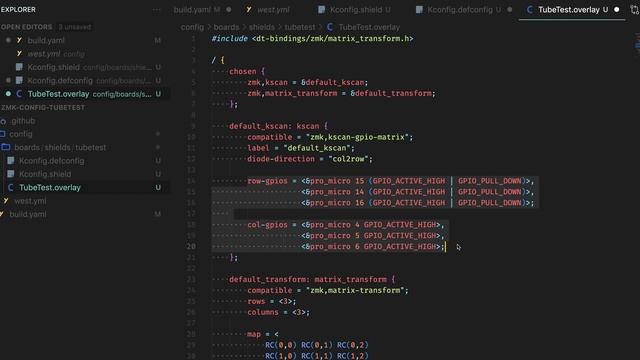Screen dimensions: 640x360
Task: Click the config breadcrumb segment
Action: (192, 27)
